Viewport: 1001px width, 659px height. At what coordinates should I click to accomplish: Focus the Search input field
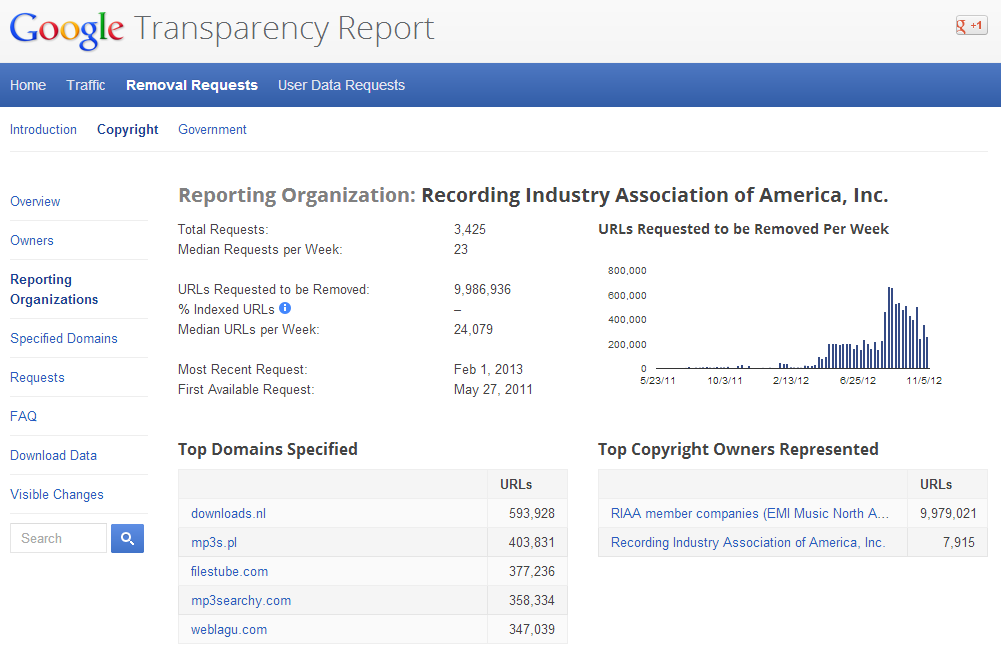[58, 538]
